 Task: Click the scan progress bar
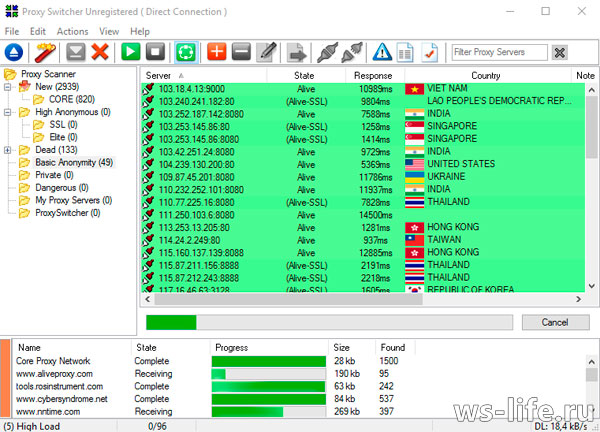point(329,323)
